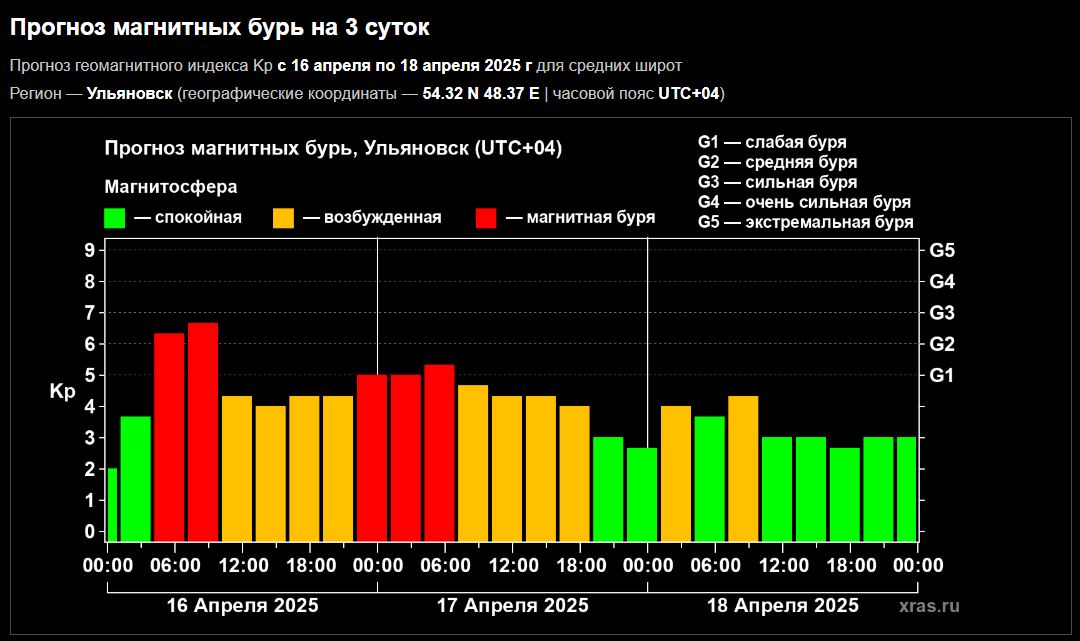Screen dimensions: 1080x641
Task: Click the '18 Апреля 2025' date label
Action: click(782, 605)
